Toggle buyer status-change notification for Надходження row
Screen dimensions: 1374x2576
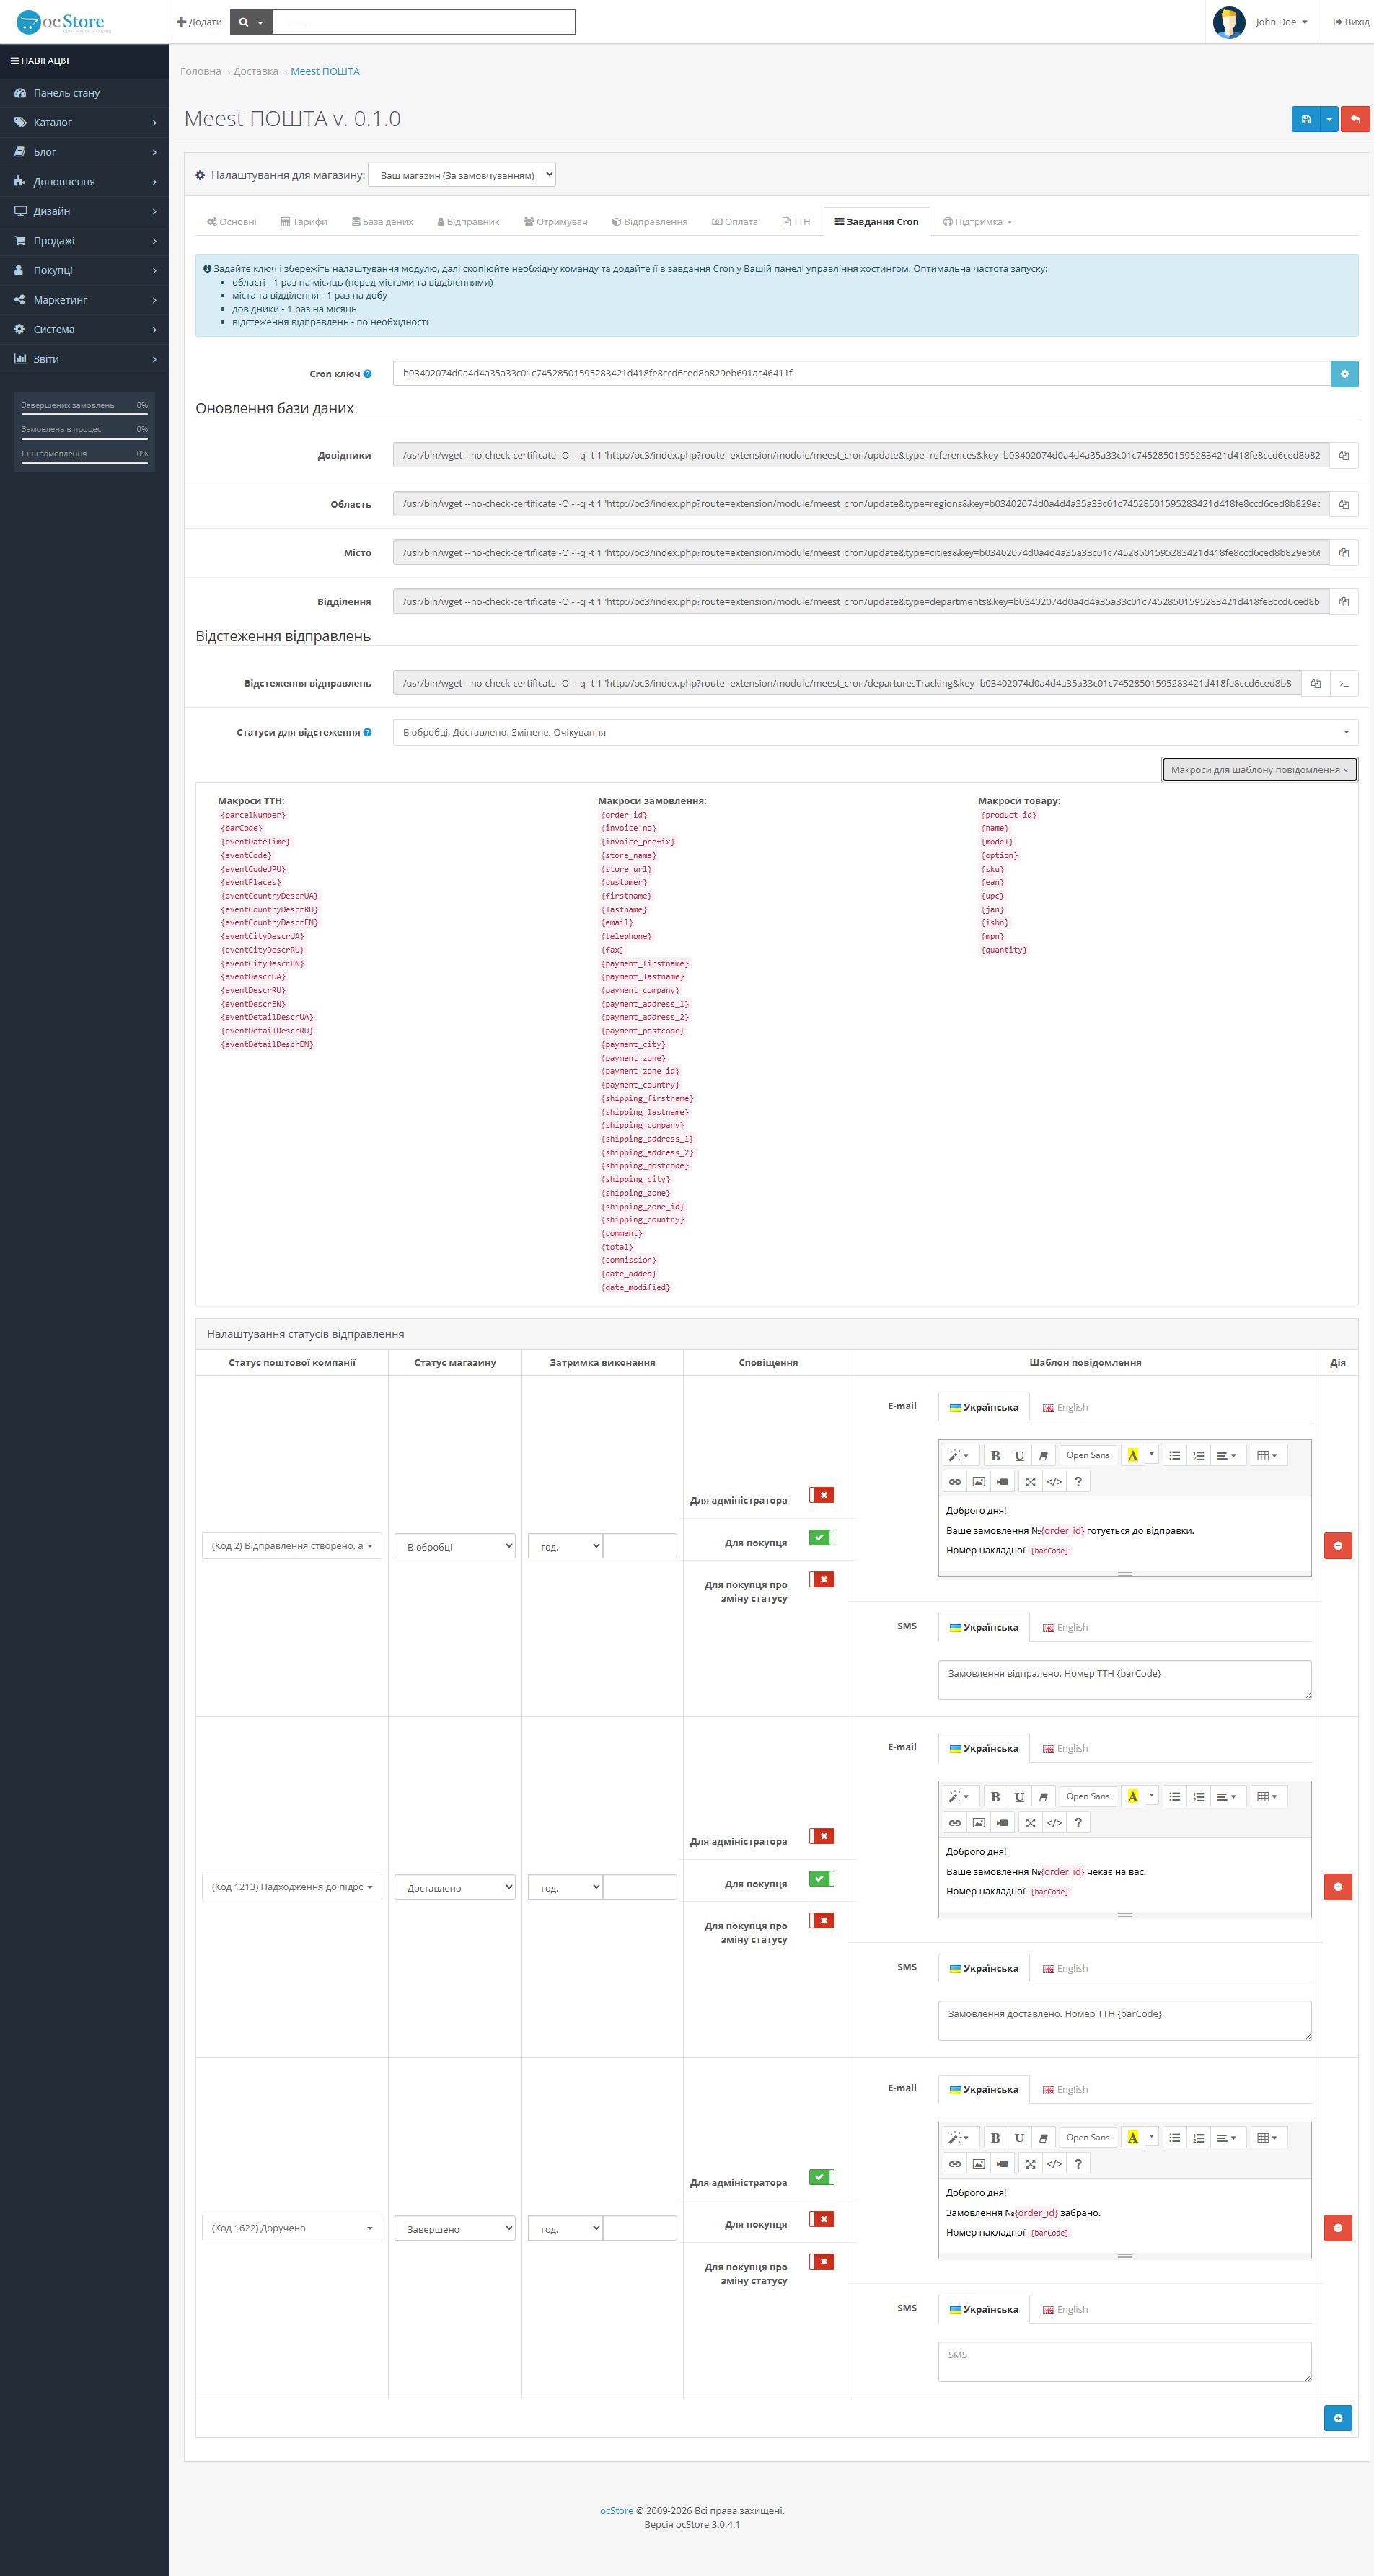822,1920
